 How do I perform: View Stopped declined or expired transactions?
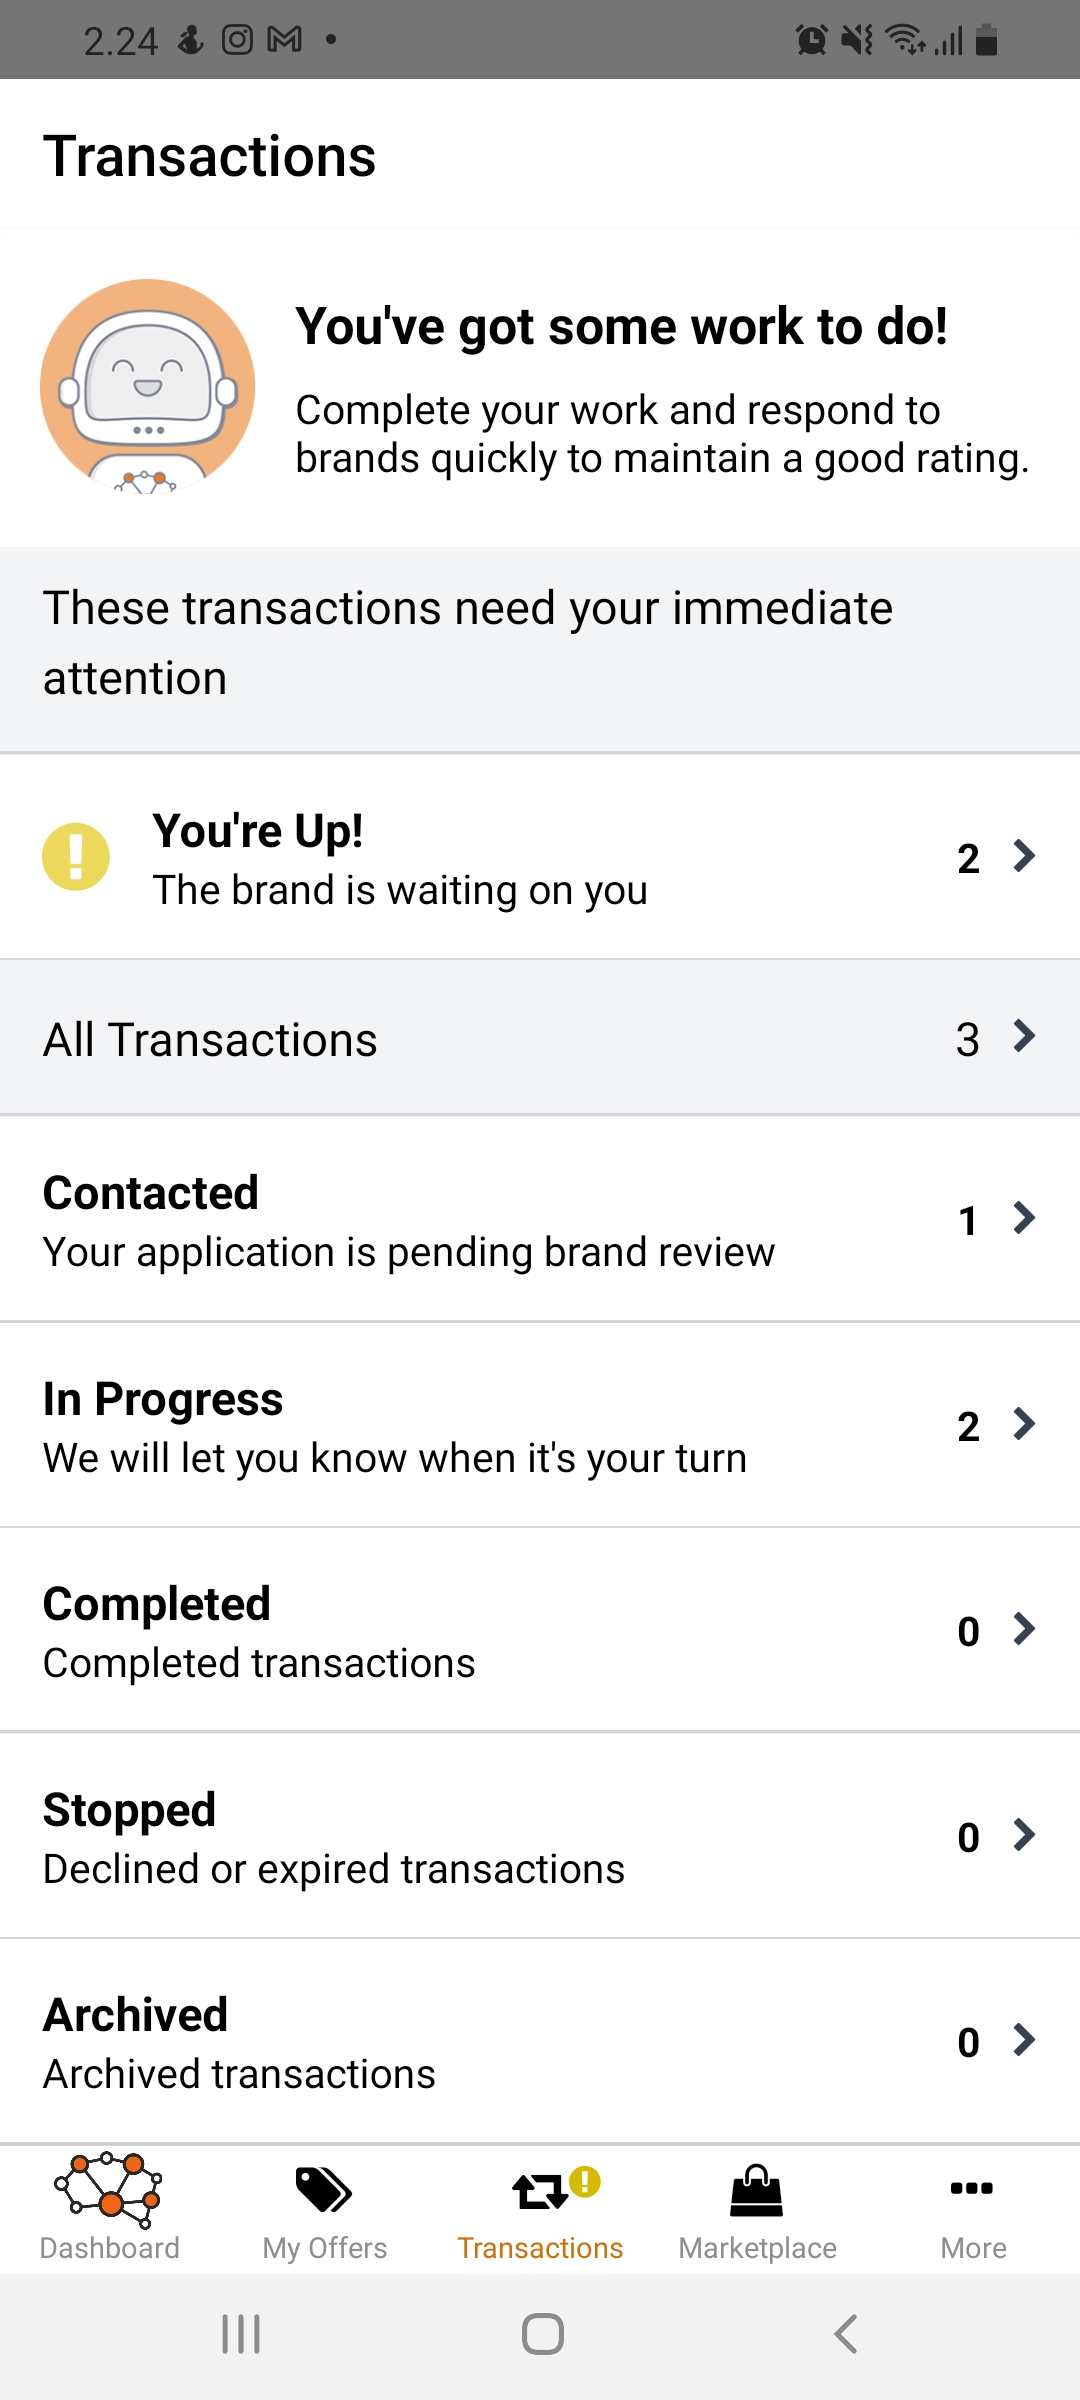[x=540, y=1836]
